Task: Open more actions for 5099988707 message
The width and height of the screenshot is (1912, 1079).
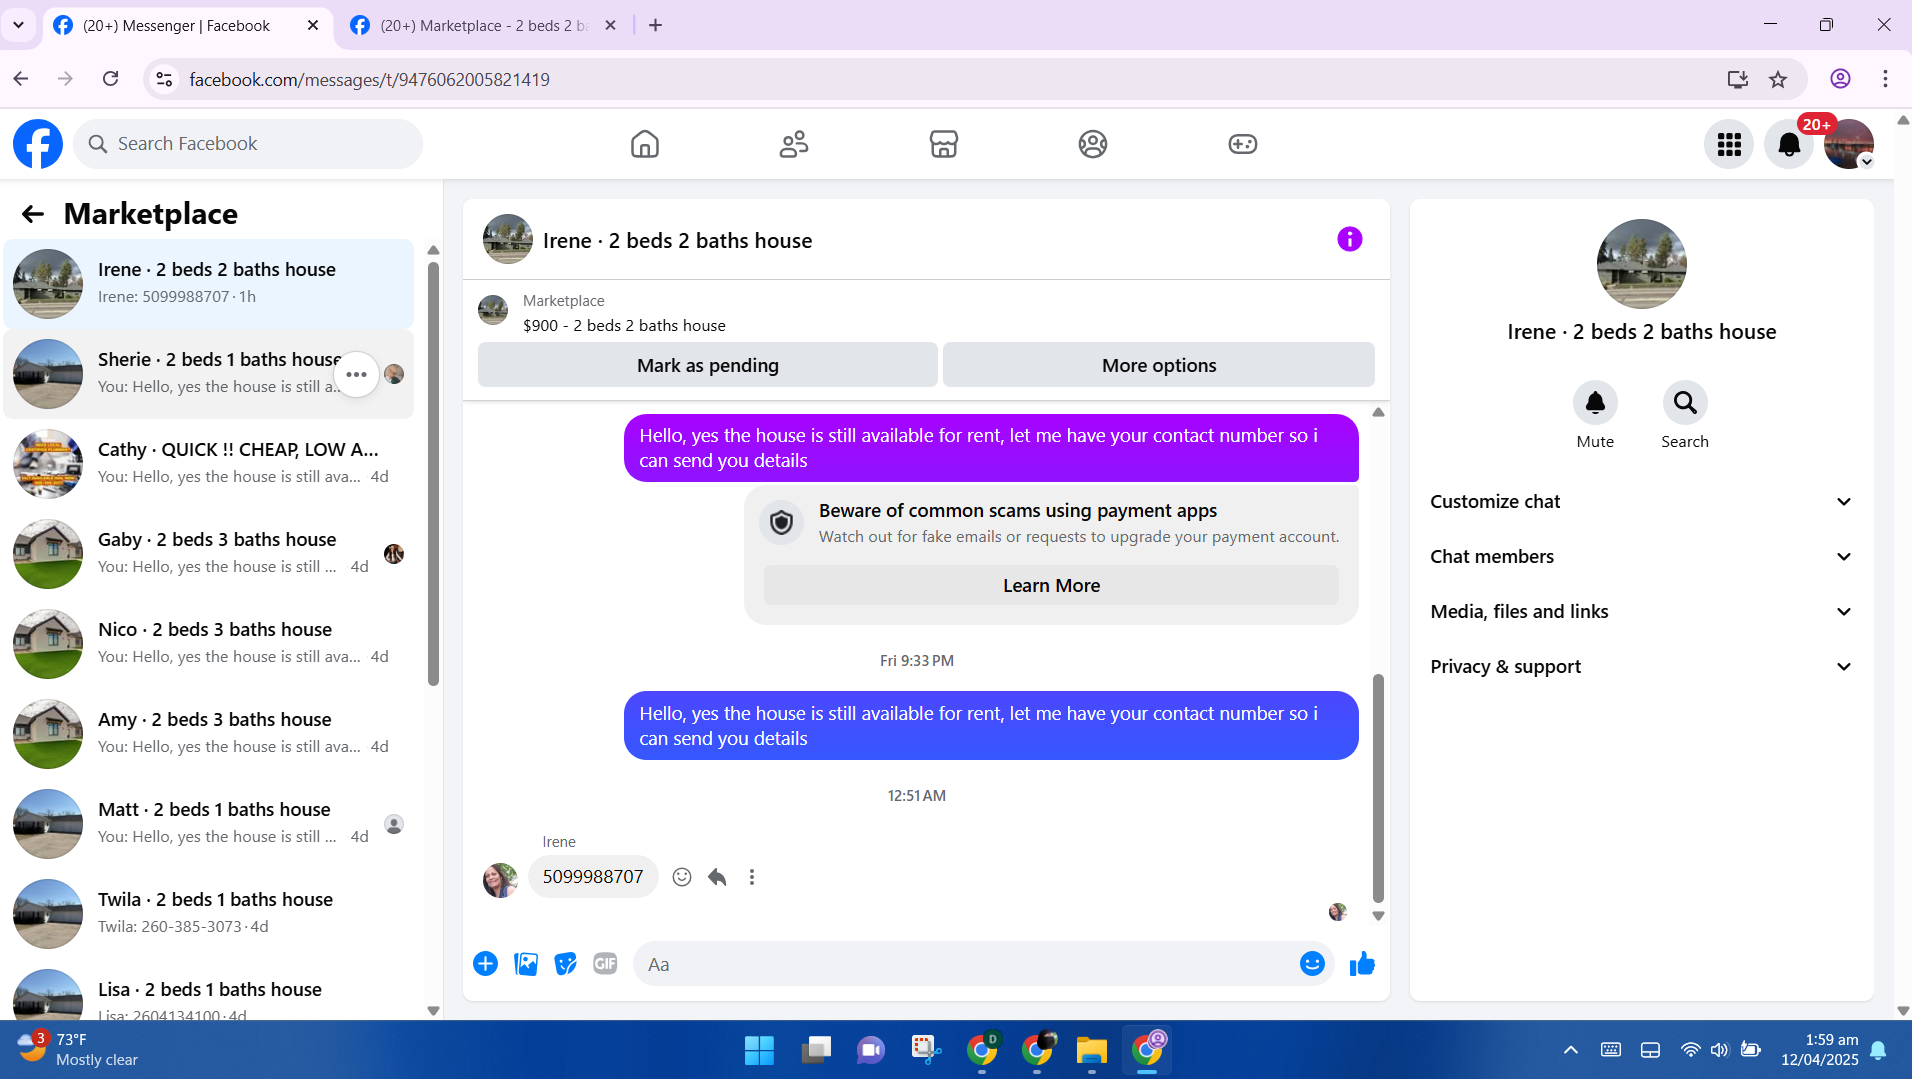Action: pos(752,877)
